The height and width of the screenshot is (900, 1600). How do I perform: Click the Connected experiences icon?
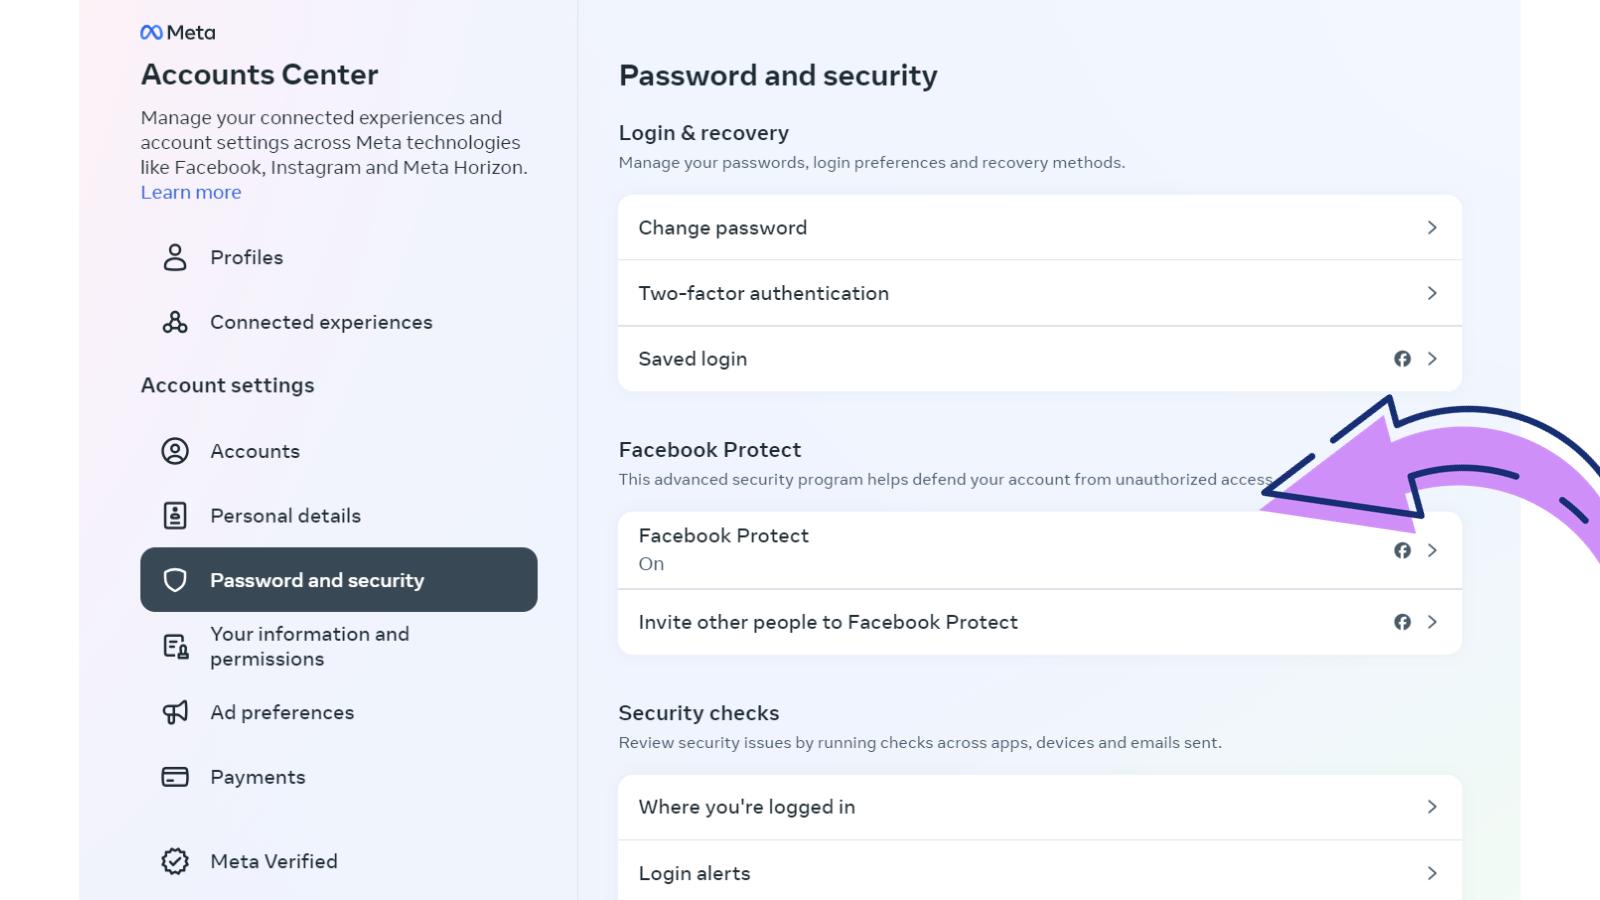coord(175,322)
